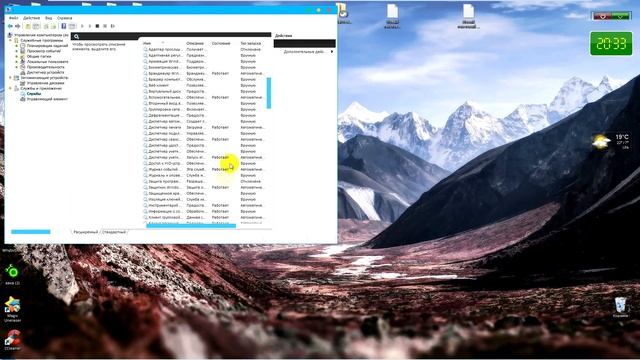Screen dimensions: 640x360
Task: Sort by the Имя column header
Action: pyautogui.click(x=147, y=43)
